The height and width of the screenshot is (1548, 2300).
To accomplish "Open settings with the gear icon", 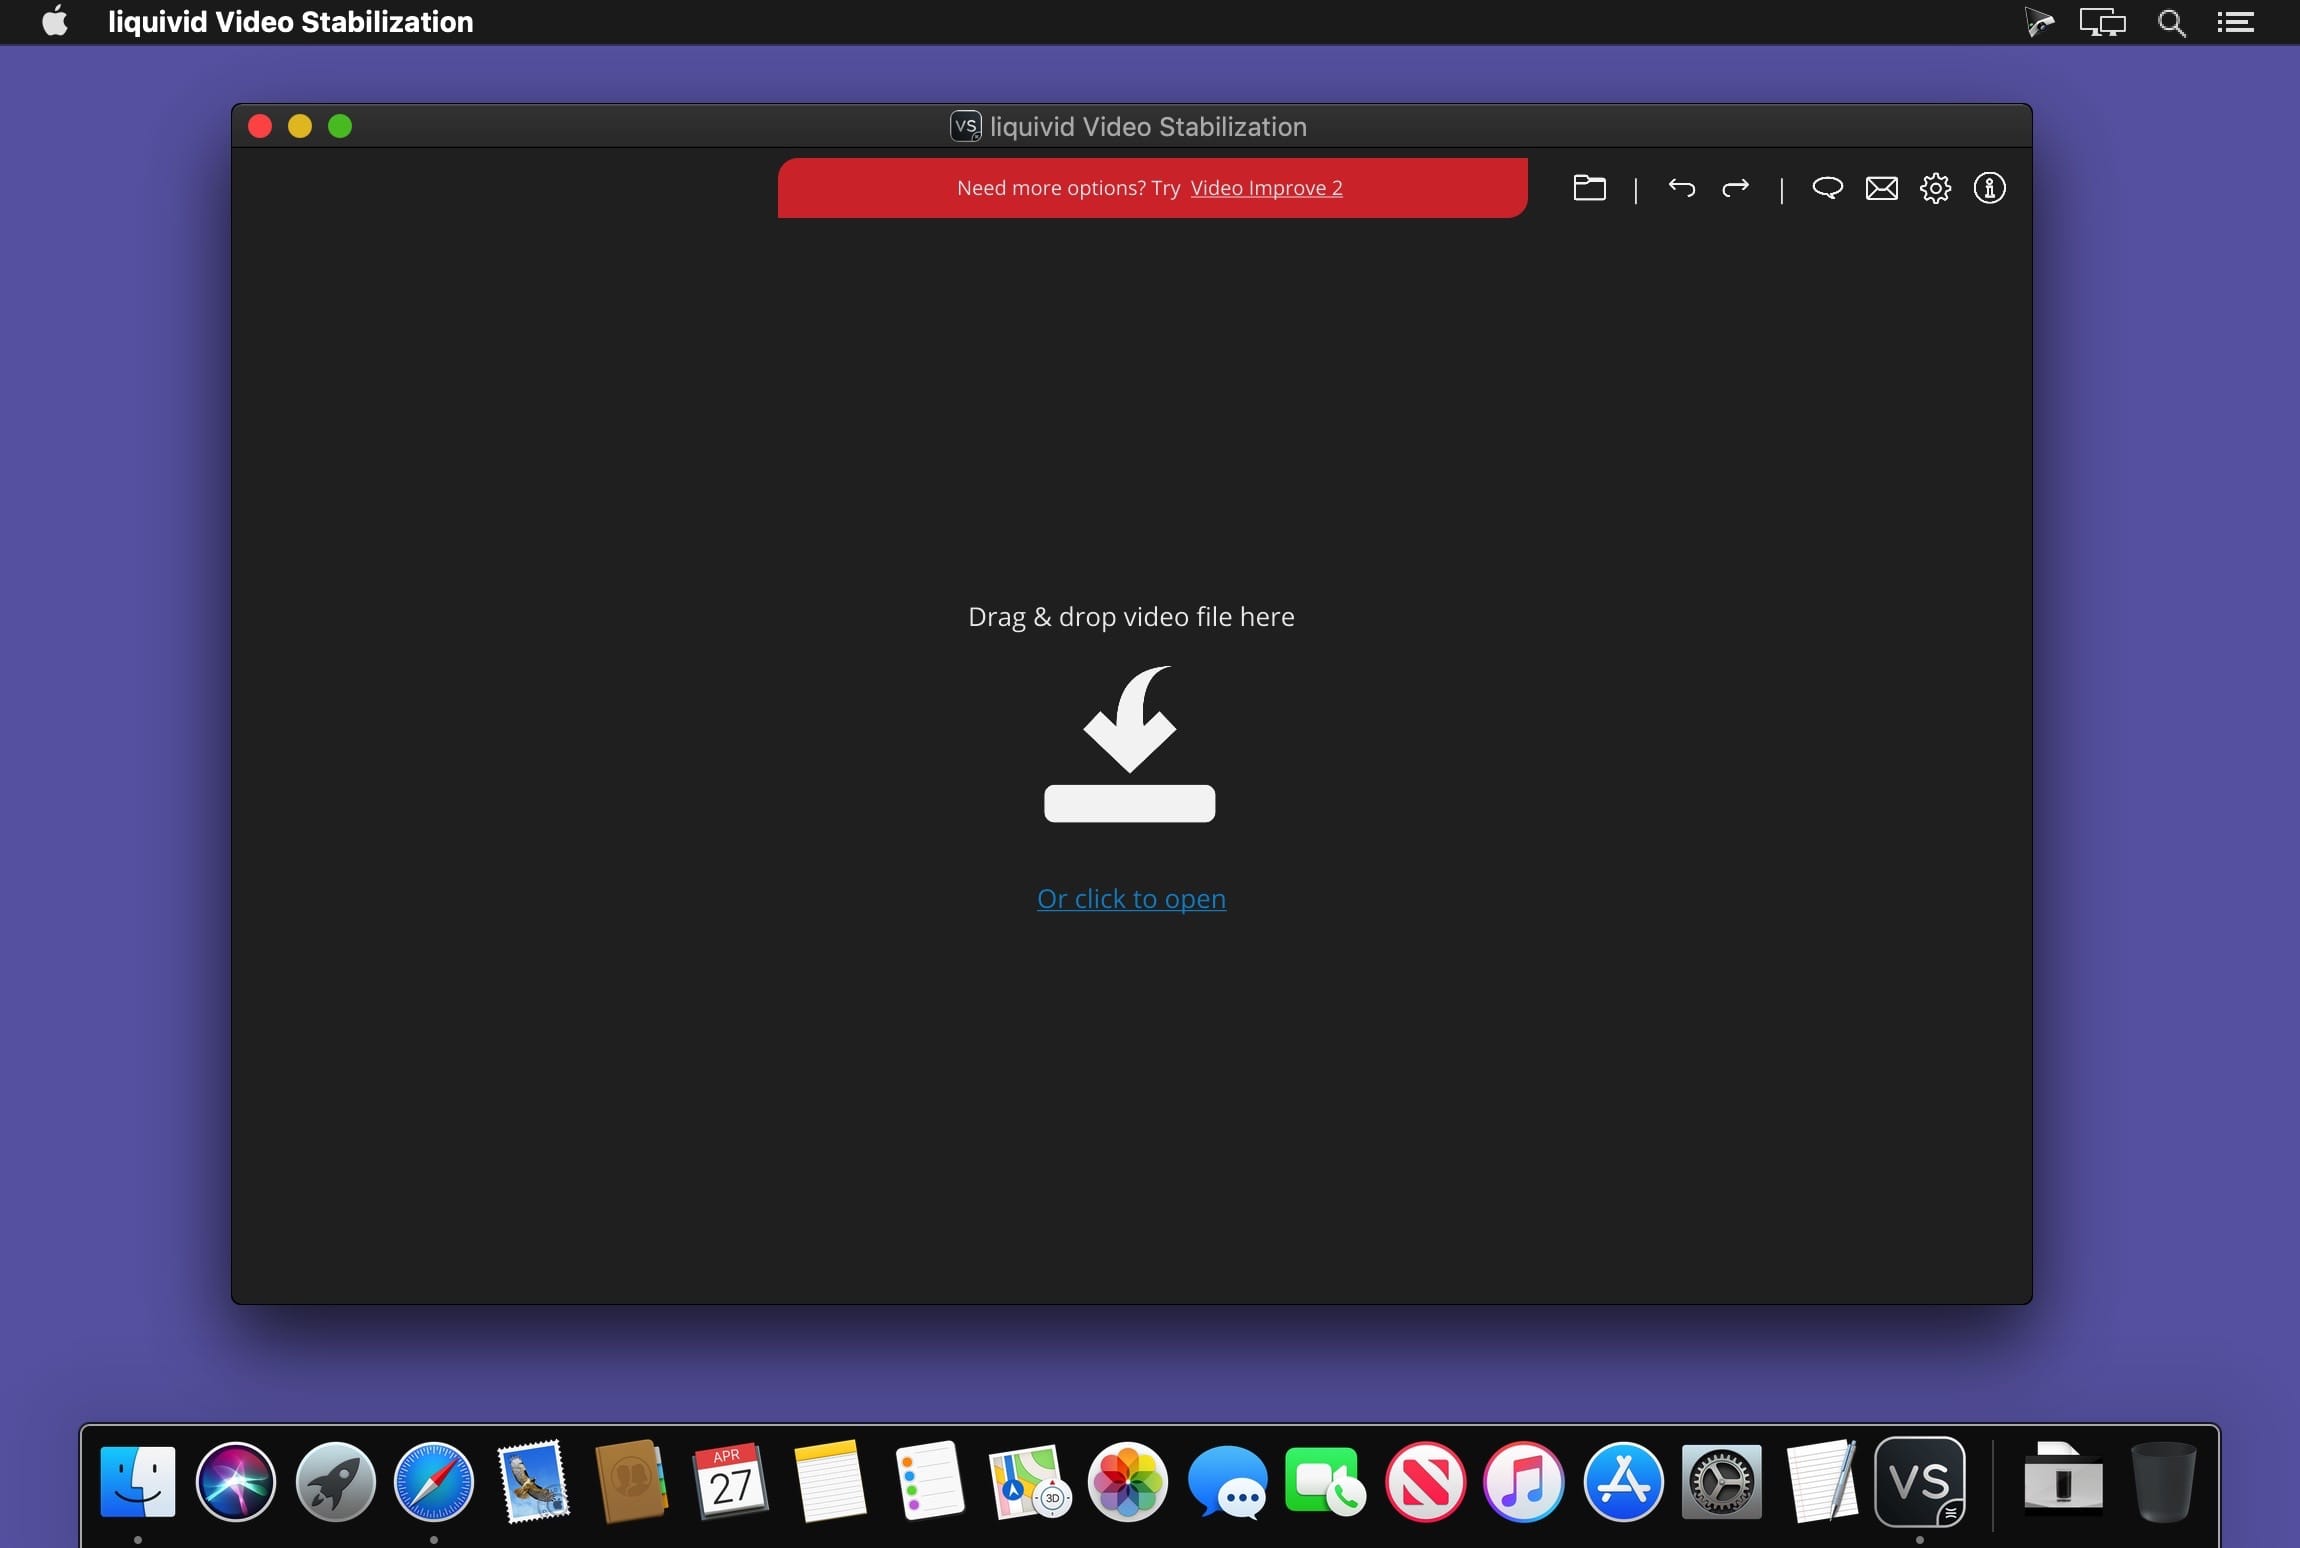I will (x=1935, y=188).
